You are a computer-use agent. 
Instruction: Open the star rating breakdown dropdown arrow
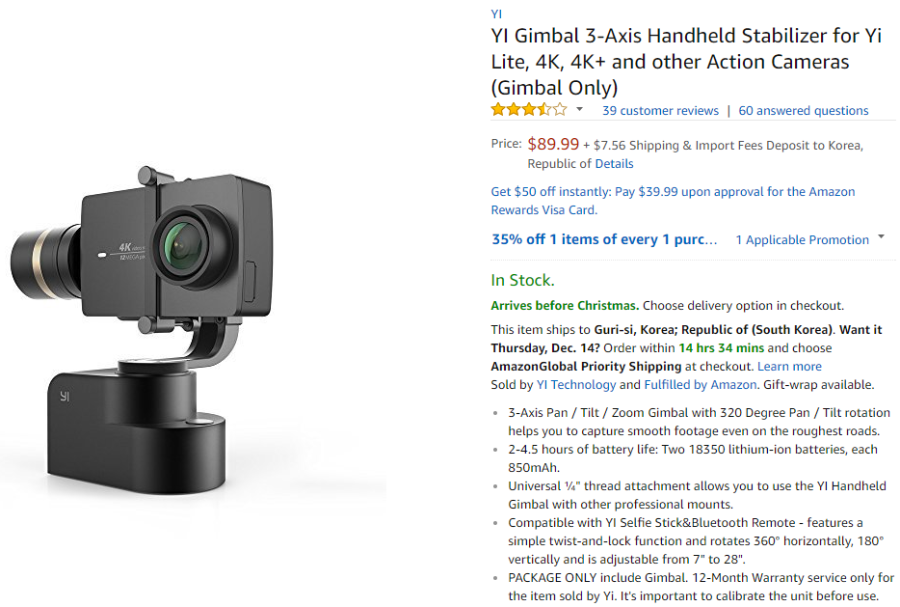pyautogui.click(x=580, y=109)
